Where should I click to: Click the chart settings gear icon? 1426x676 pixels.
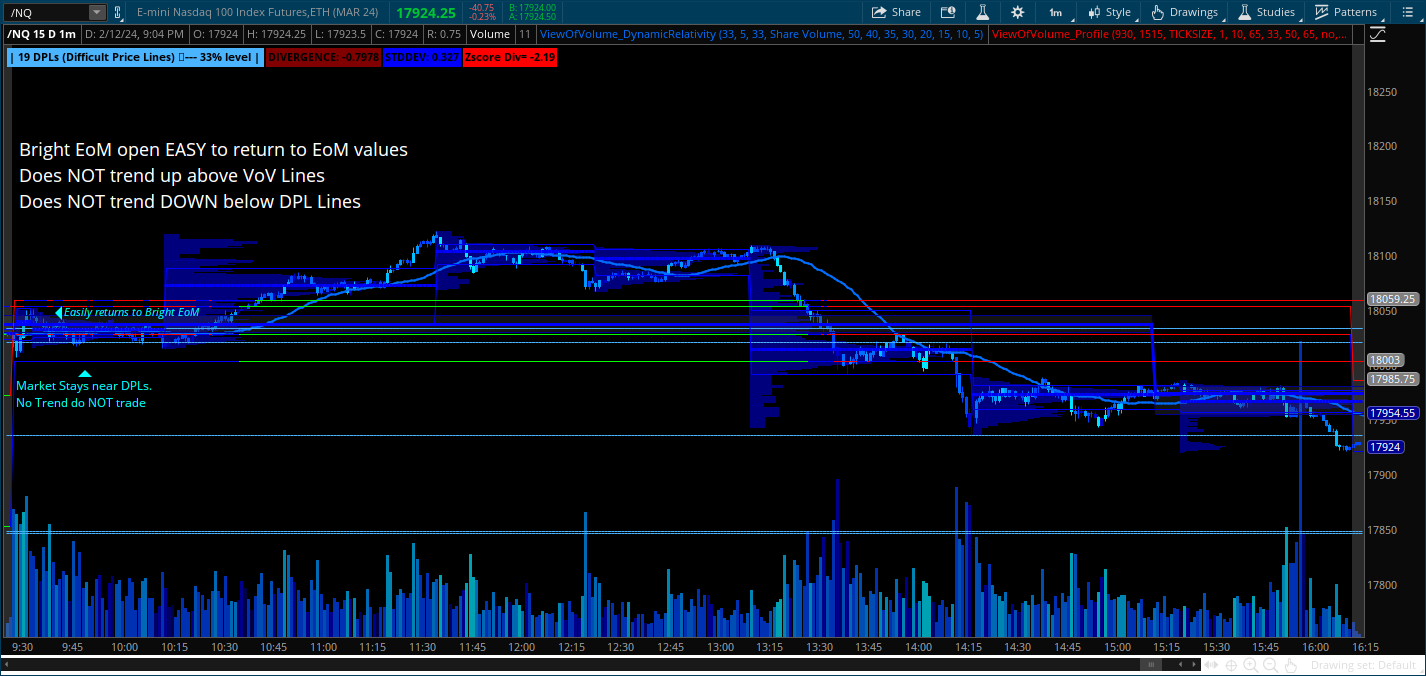coord(1017,12)
